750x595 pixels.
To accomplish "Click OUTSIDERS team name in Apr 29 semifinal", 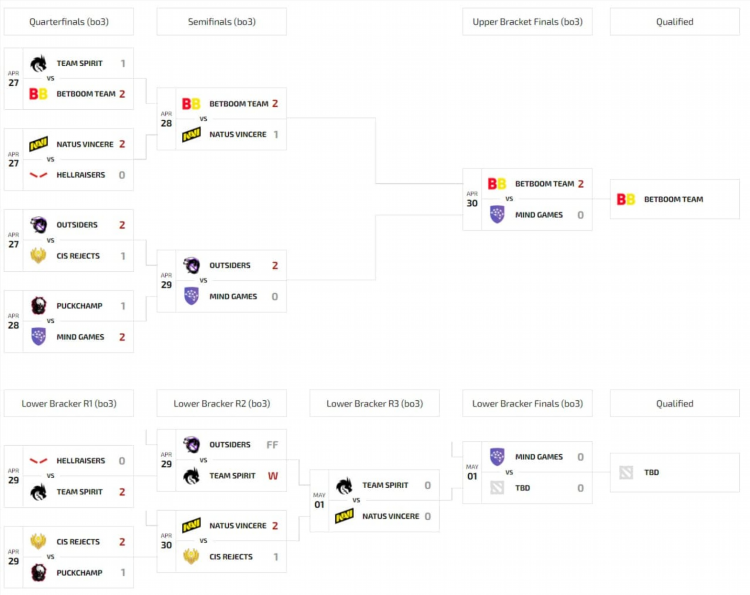I will point(230,265).
